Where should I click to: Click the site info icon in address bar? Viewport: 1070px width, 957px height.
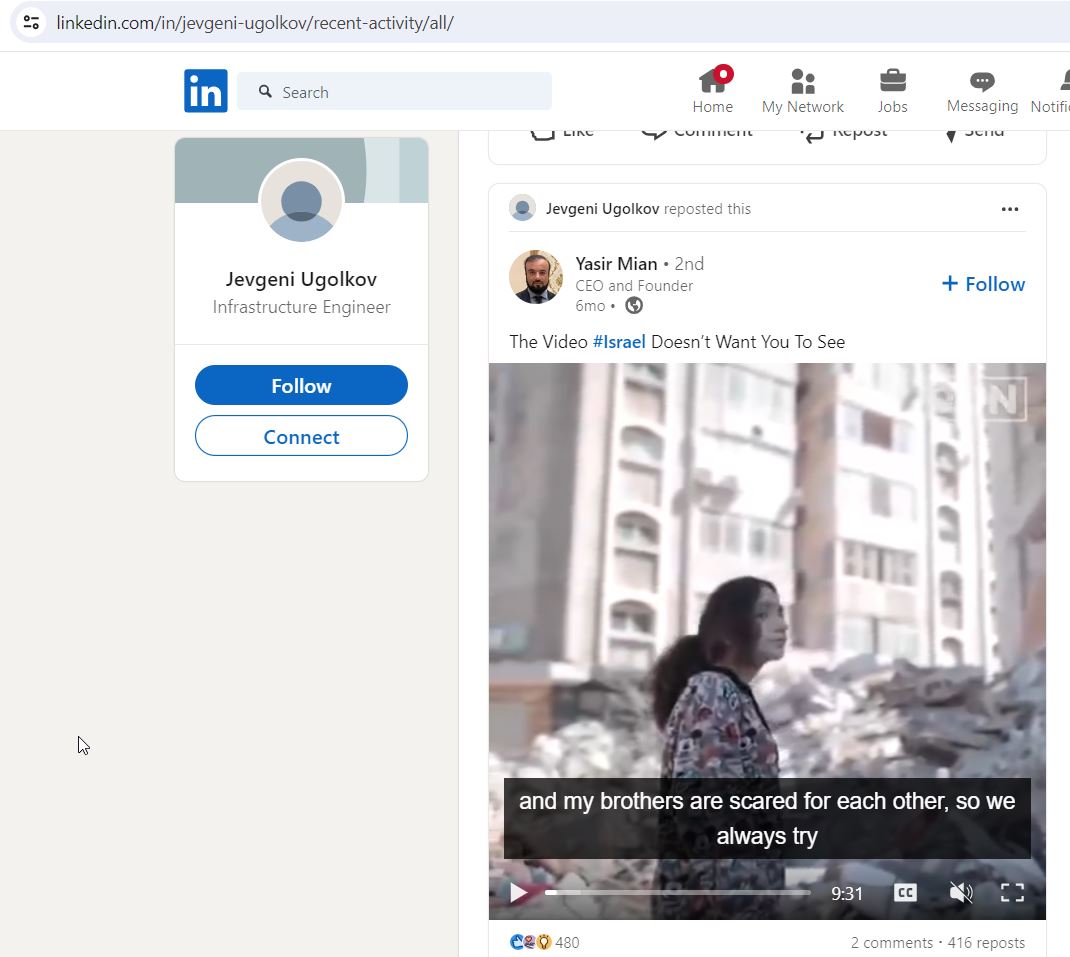pyautogui.click(x=31, y=23)
